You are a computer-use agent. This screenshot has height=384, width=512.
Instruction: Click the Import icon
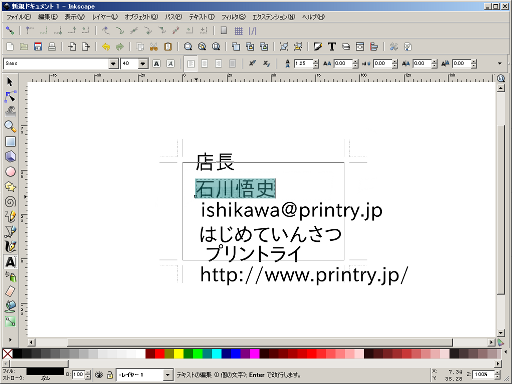coord(72,47)
